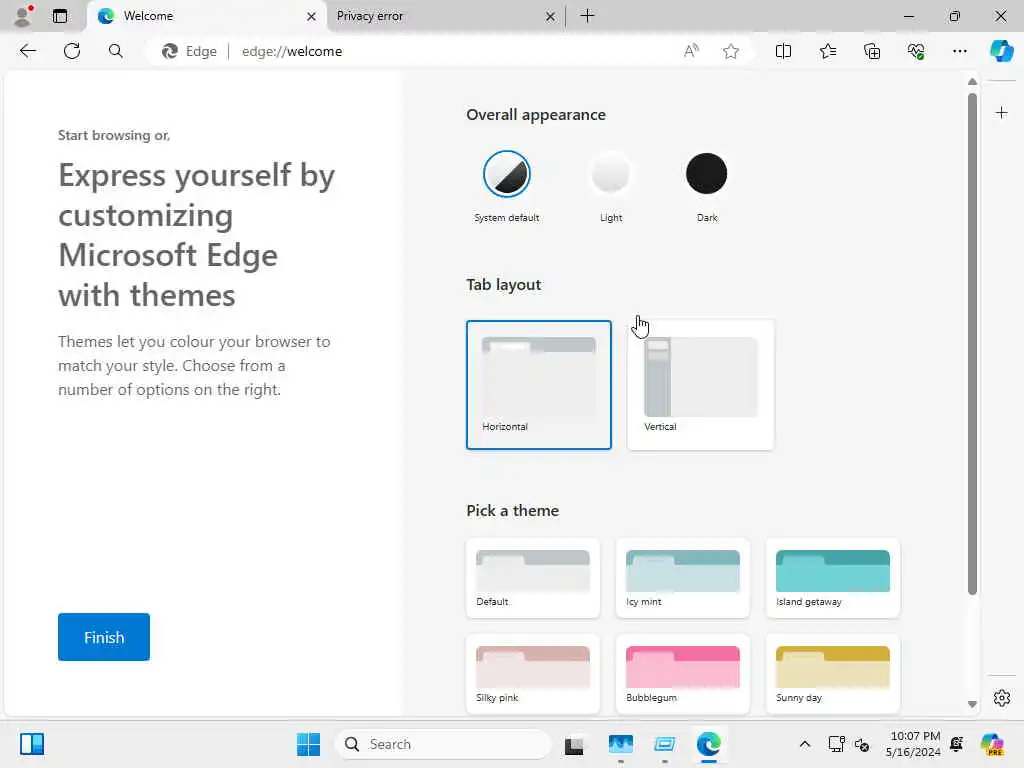The image size is (1024, 768).
Task: Click the page scrollbar down arrow
Action: click(x=972, y=704)
